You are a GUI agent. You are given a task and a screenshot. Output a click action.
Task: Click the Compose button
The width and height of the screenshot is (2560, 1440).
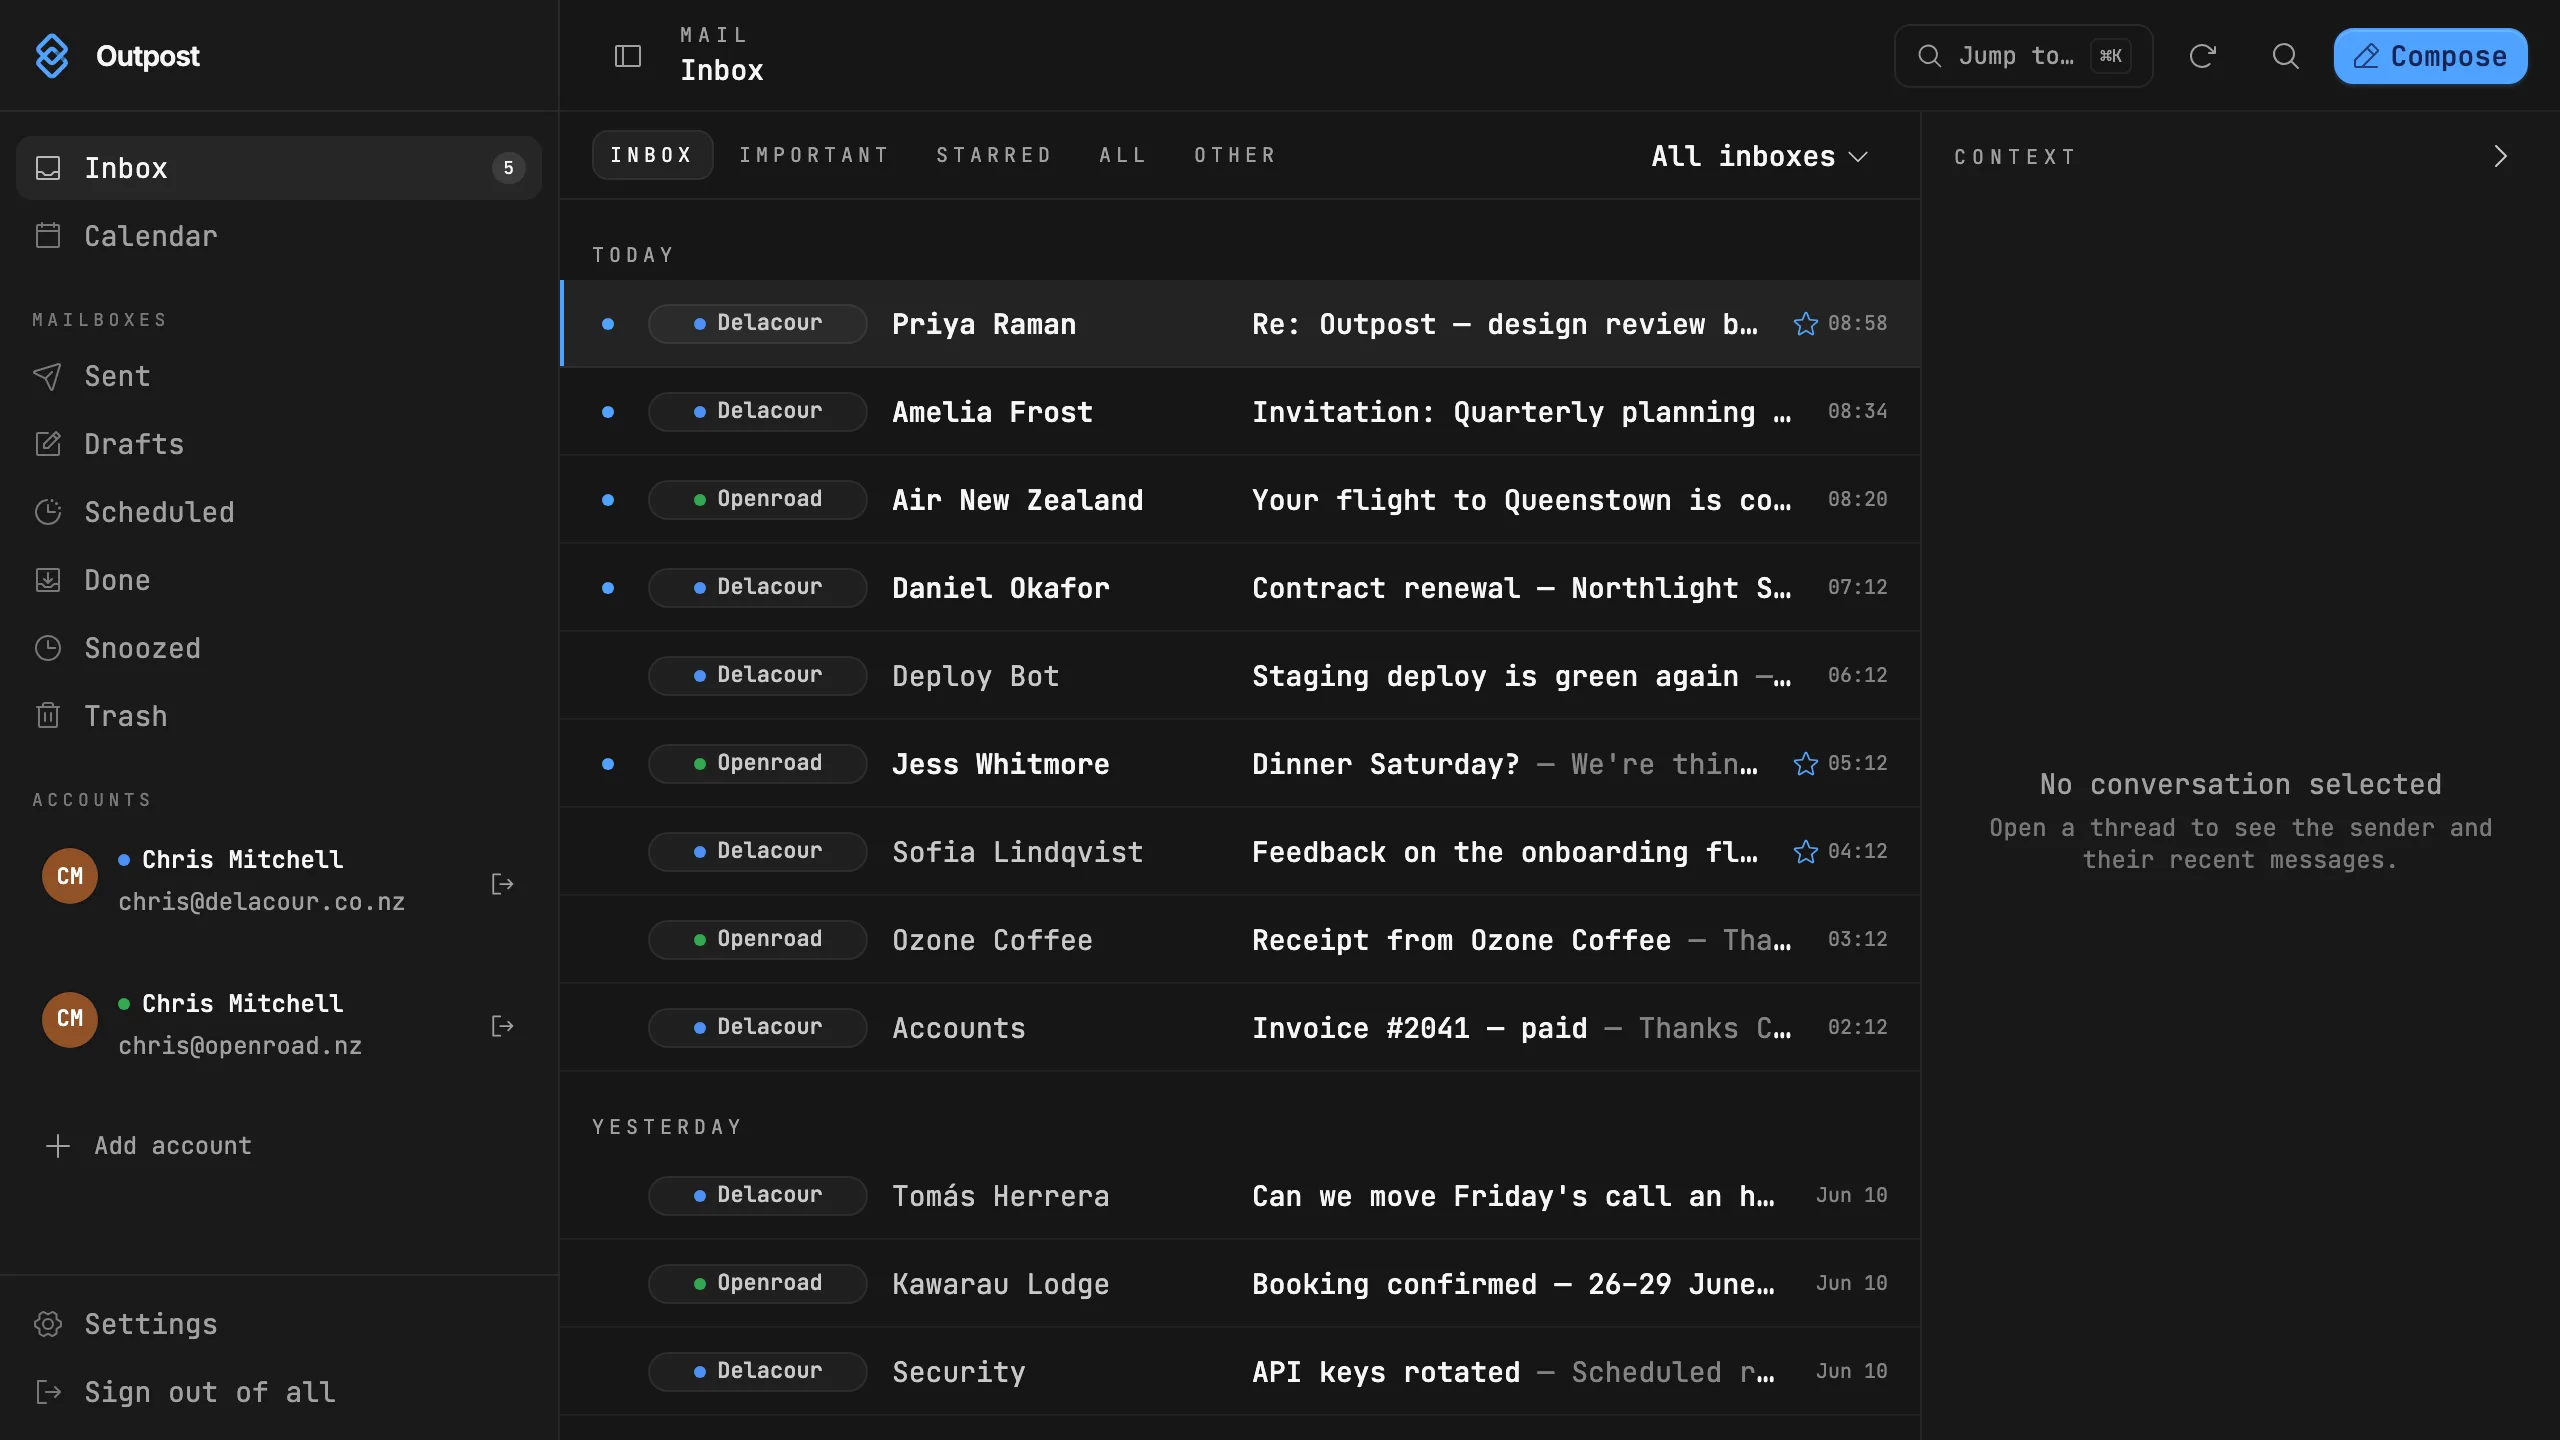coord(2430,56)
